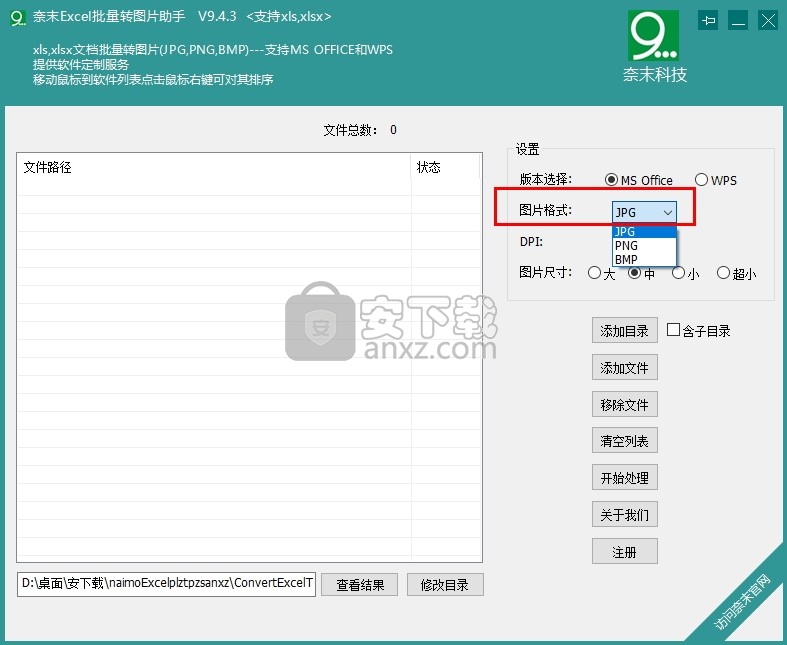787x645 pixels.
Task: Click the 提供软件定制服务 text
Action: [81, 64]
